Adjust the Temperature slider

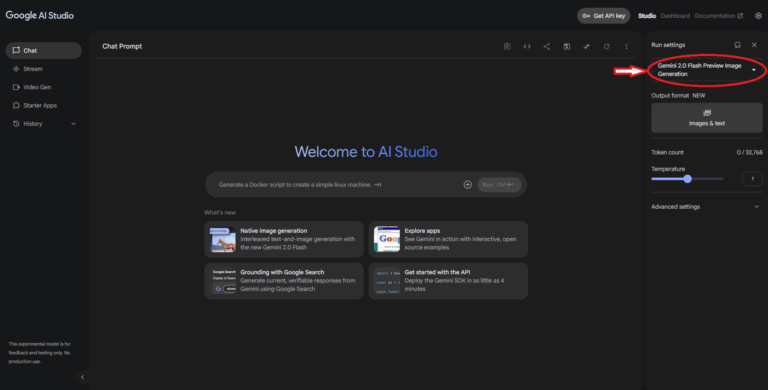point(687,179)
